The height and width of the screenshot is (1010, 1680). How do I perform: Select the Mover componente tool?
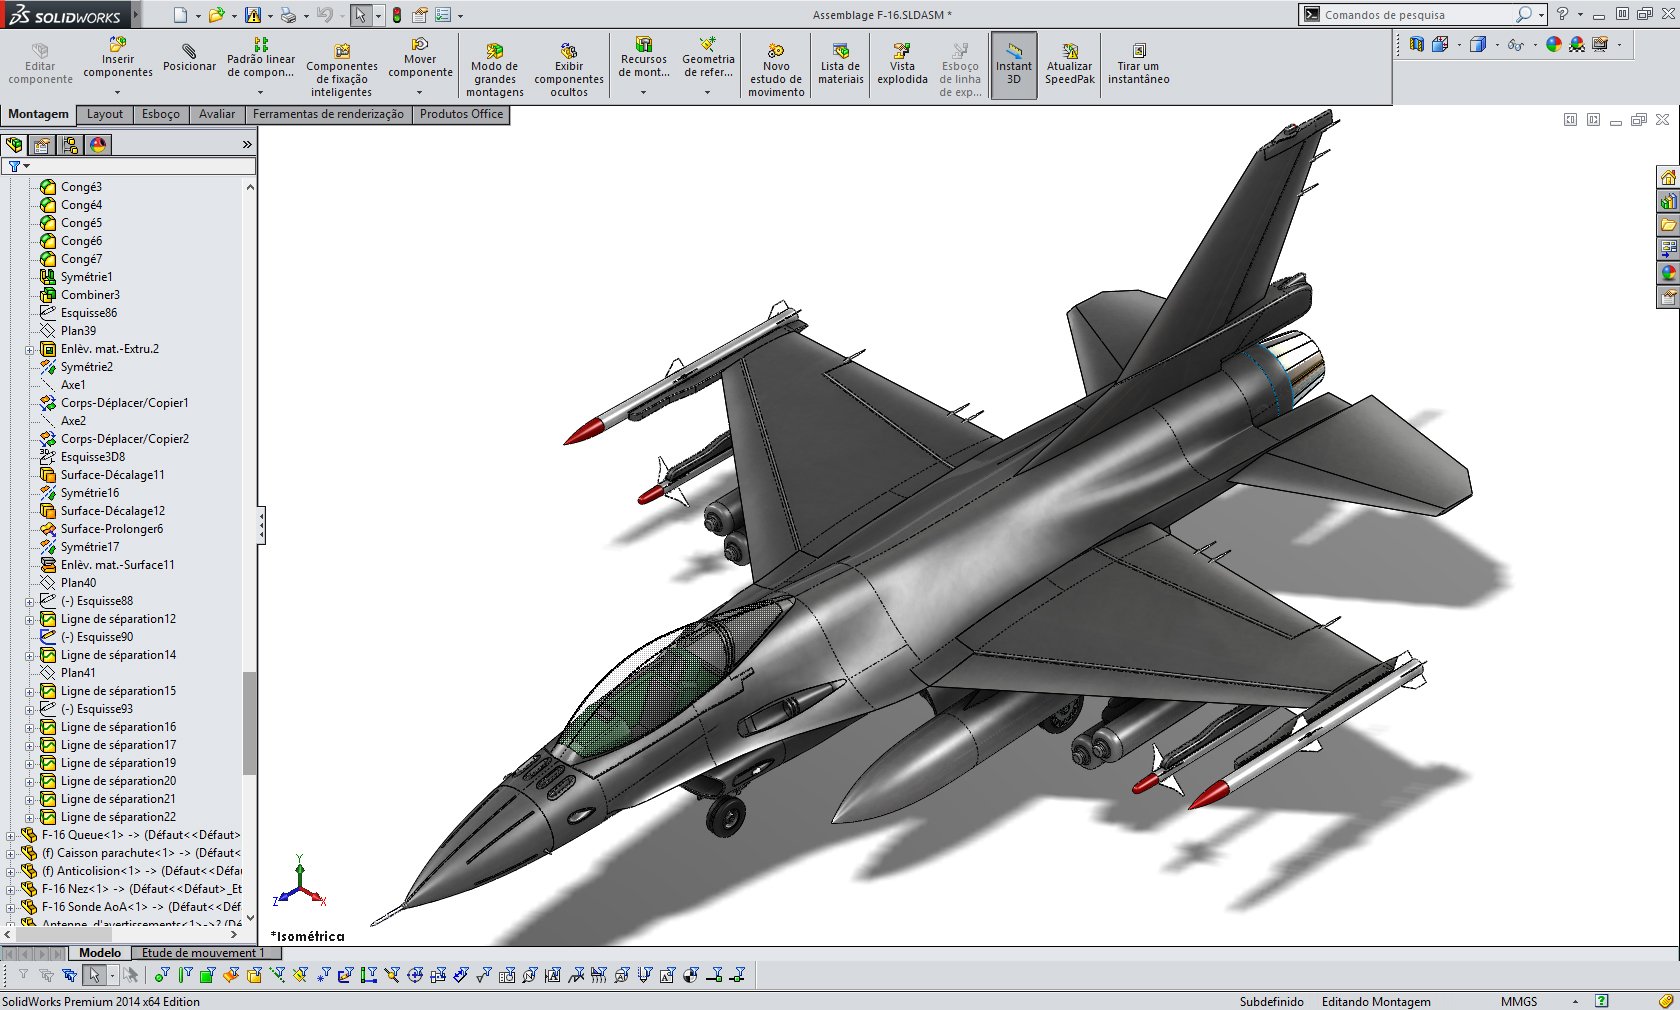pos(420,58)
